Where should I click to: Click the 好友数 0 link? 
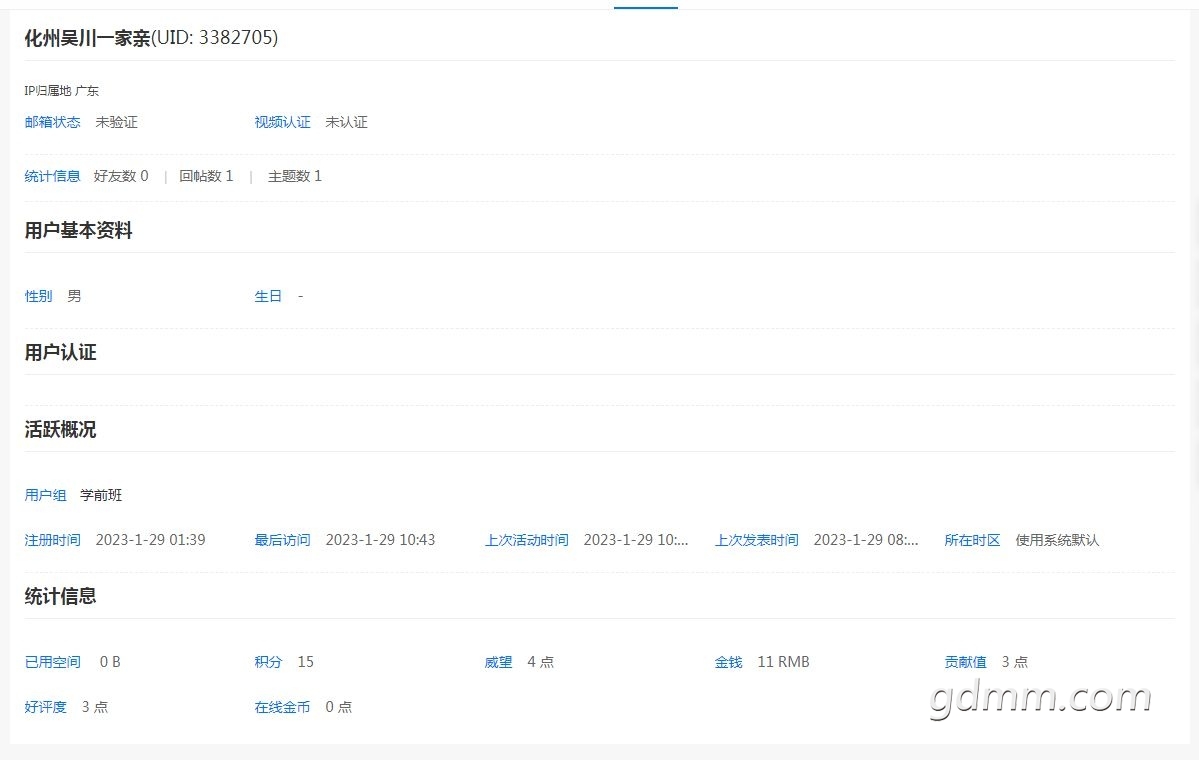pos(121,176)
